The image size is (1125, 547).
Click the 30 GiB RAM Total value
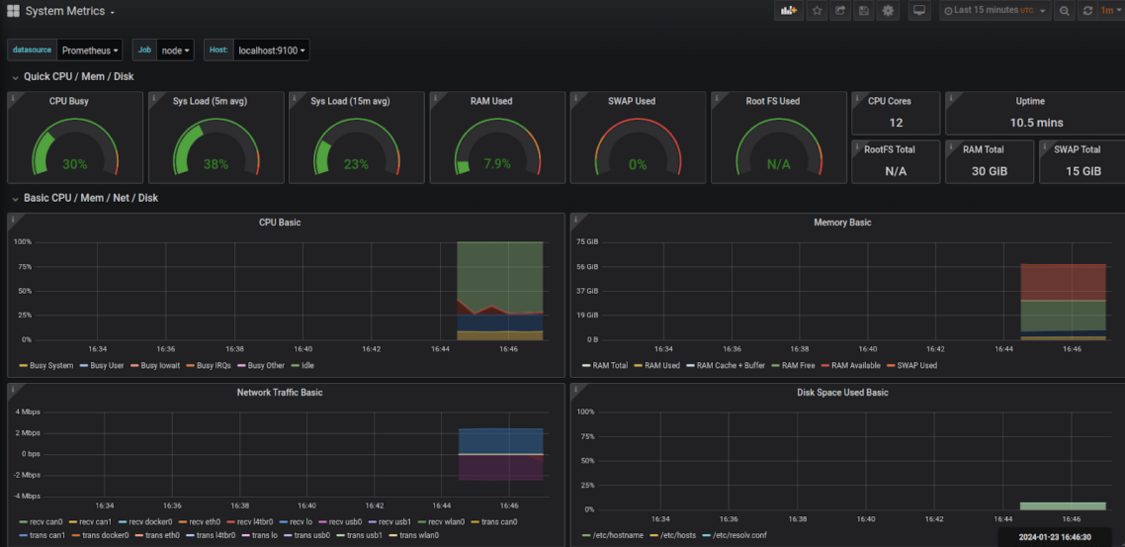coord(989,172)
